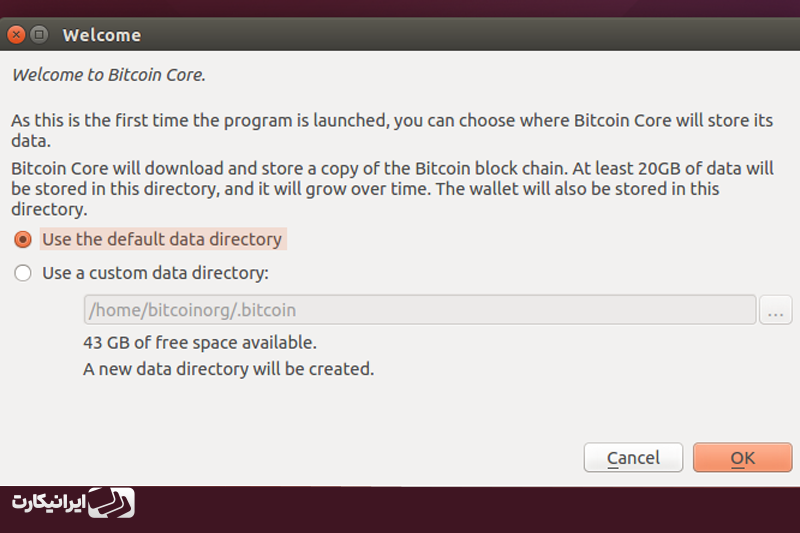Screen dimensions: 800x533
Task: Open the directory browser with the '...' button
Action: click(776, 310)
